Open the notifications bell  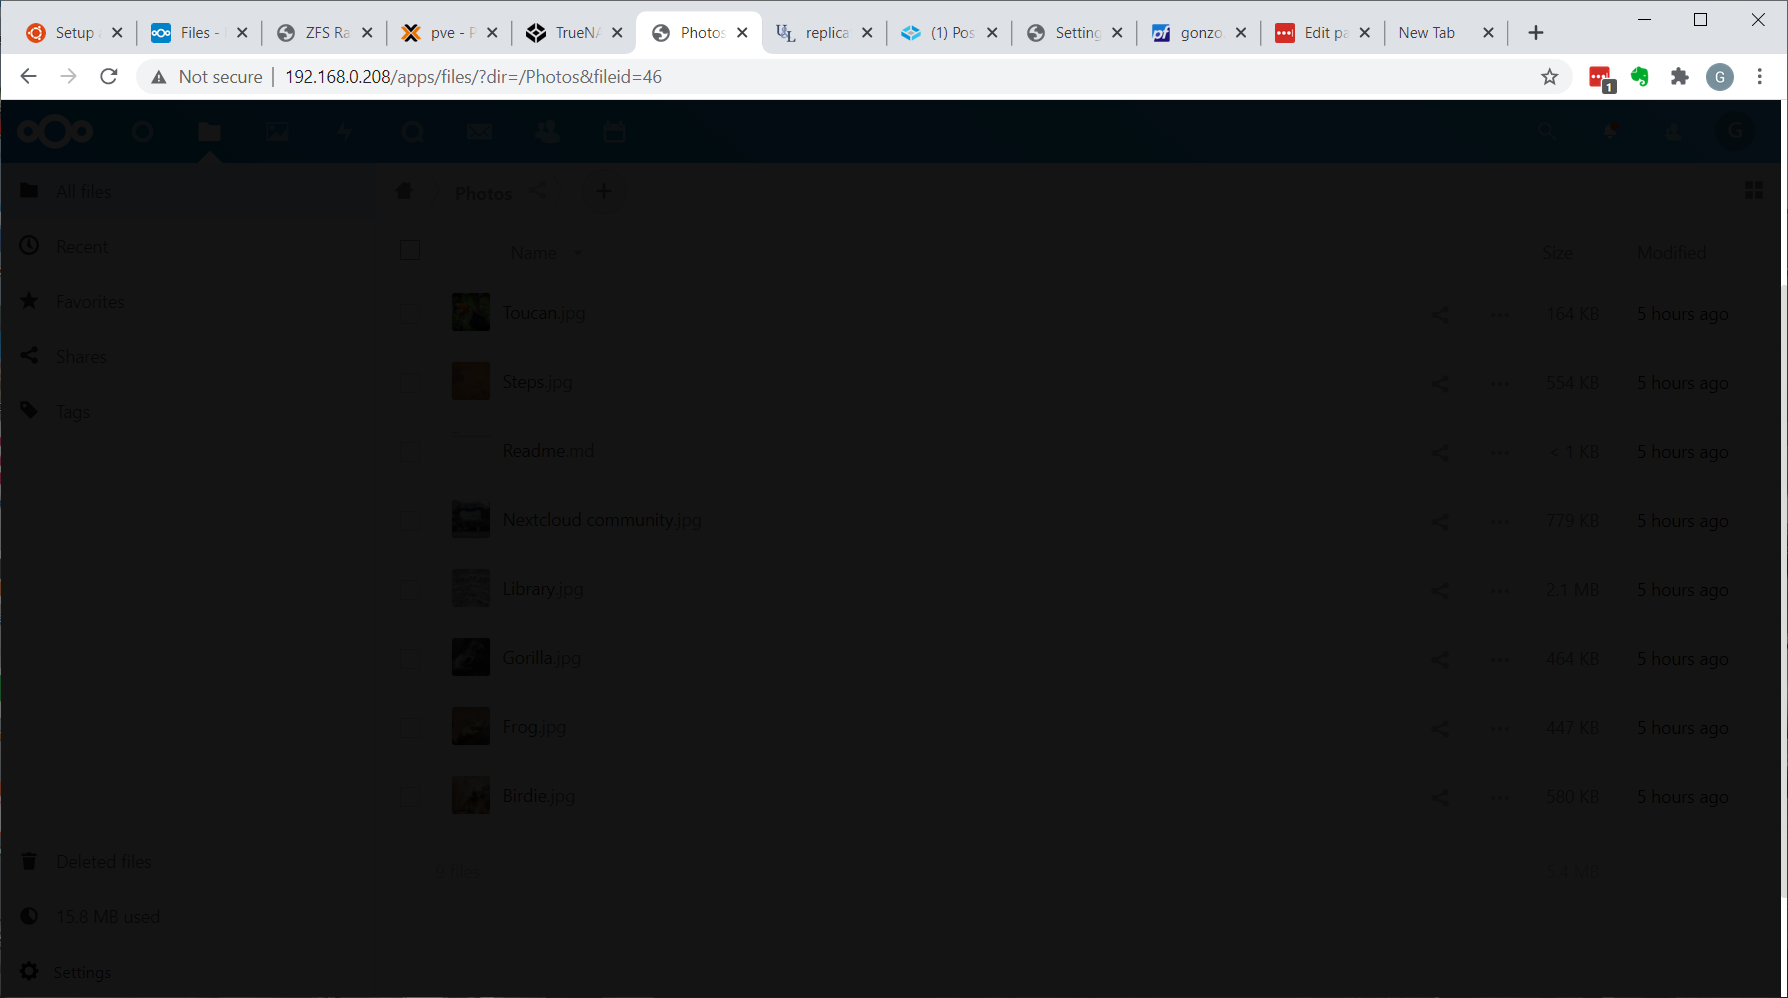point(1610,131)
